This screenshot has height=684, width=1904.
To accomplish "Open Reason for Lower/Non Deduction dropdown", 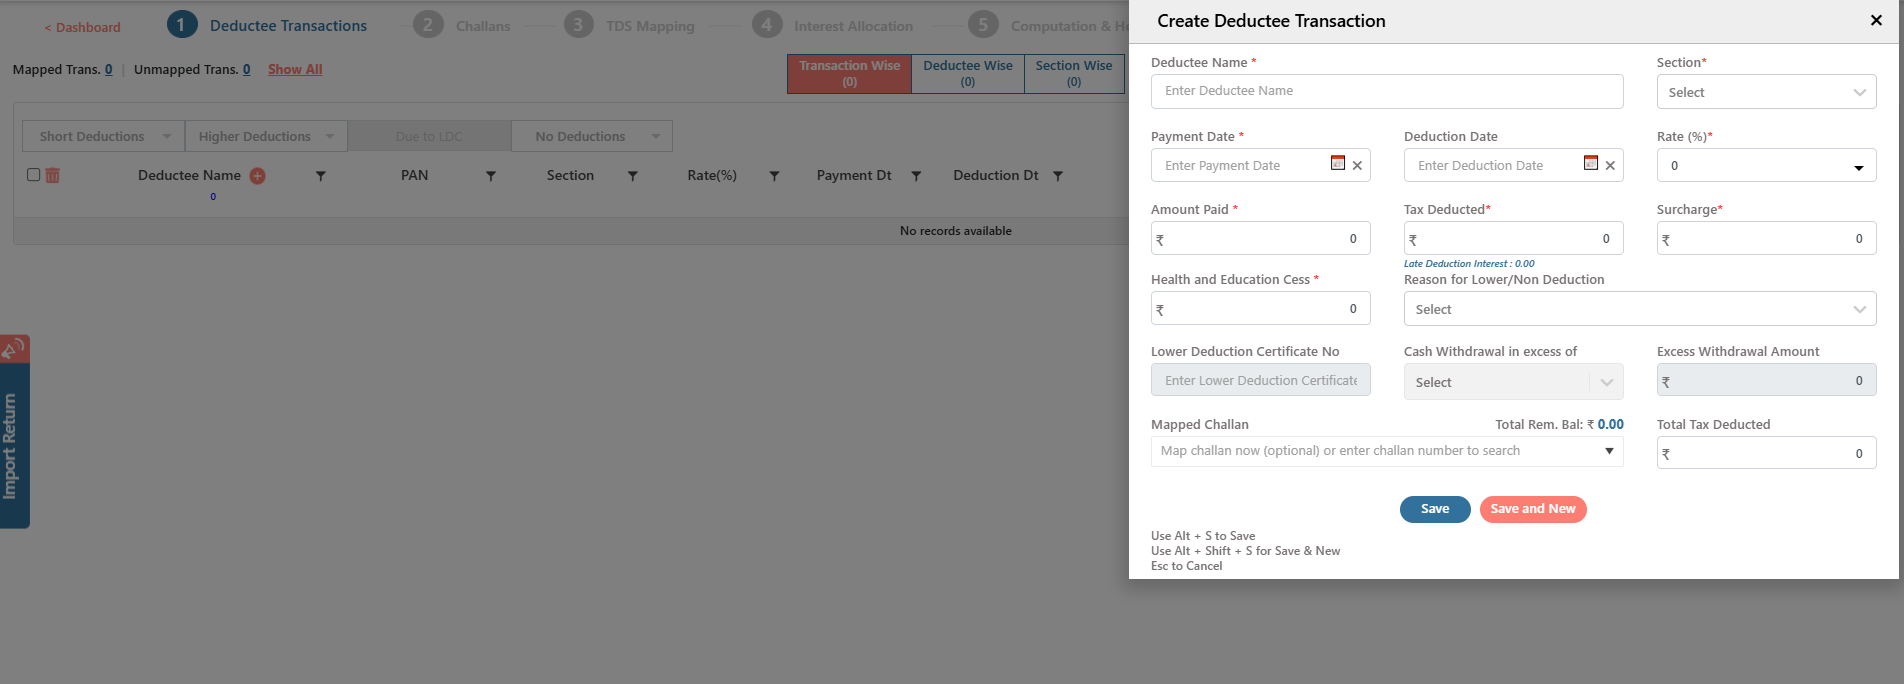I will 1640,309.
